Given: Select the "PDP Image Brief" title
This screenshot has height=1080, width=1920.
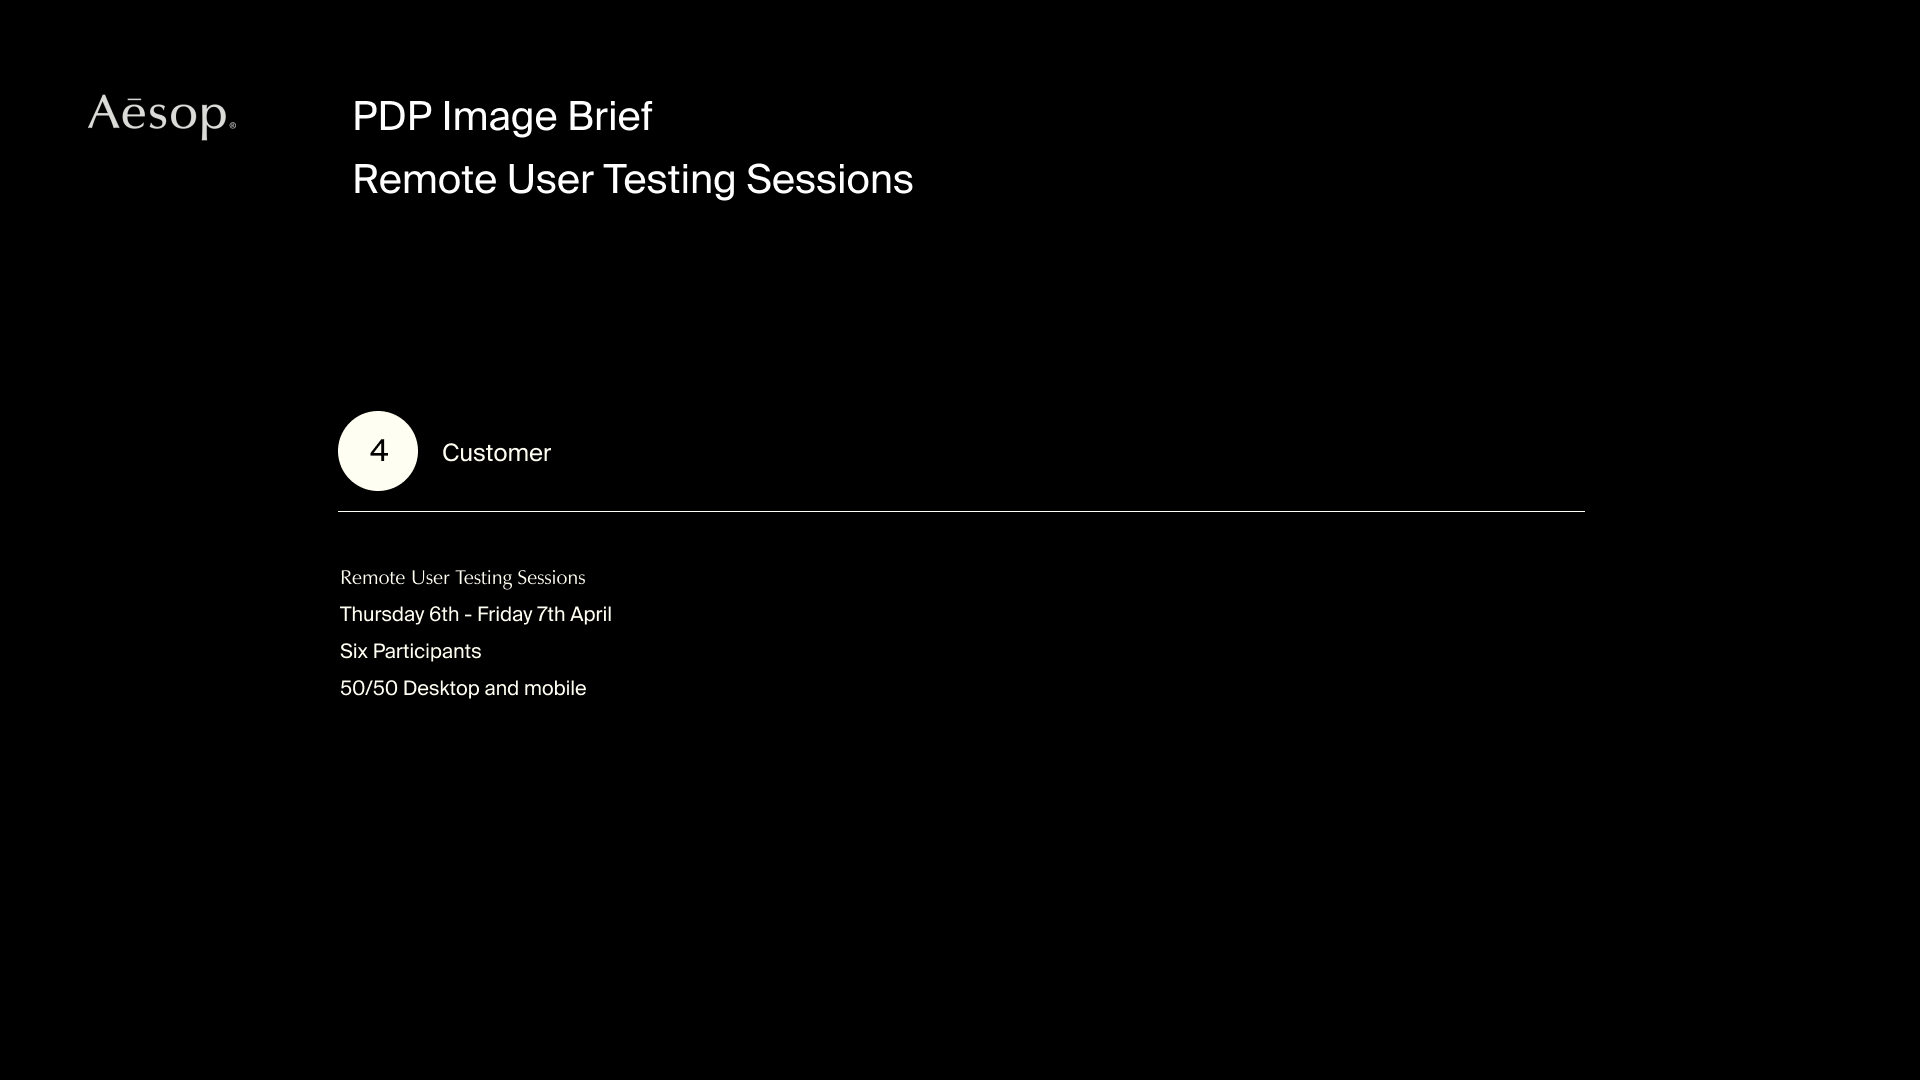Looking at the screenshot, I should pyautogui.click(x=502, y=116).
